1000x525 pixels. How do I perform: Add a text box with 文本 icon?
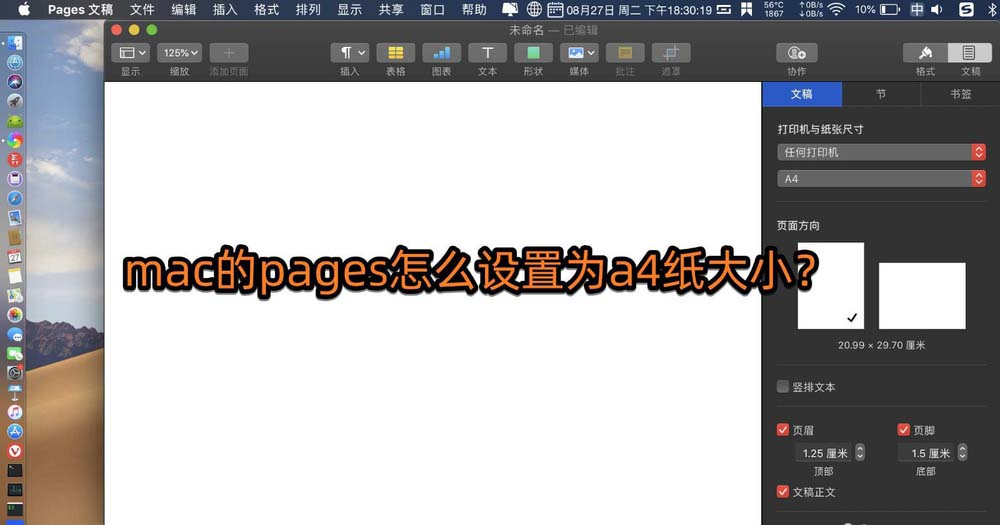pyautogui.click(x=487, y=53)
